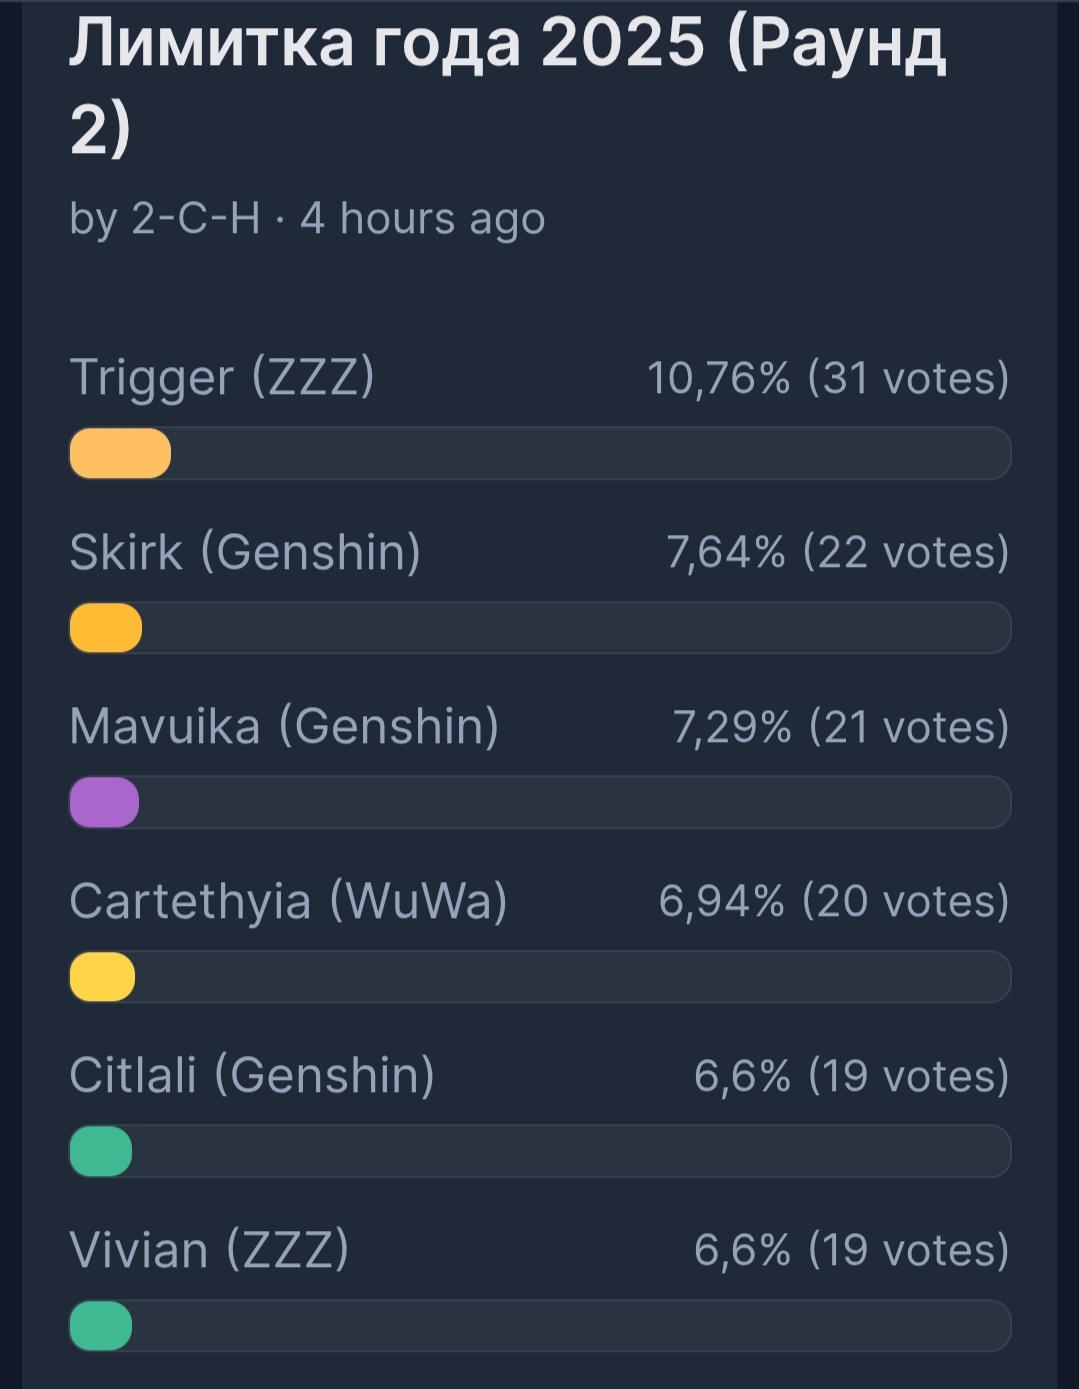Click Vivian's 6,6% (19 votes) text
The width and height of the screenshot is (1079, 1389).
coord(851,1250)
